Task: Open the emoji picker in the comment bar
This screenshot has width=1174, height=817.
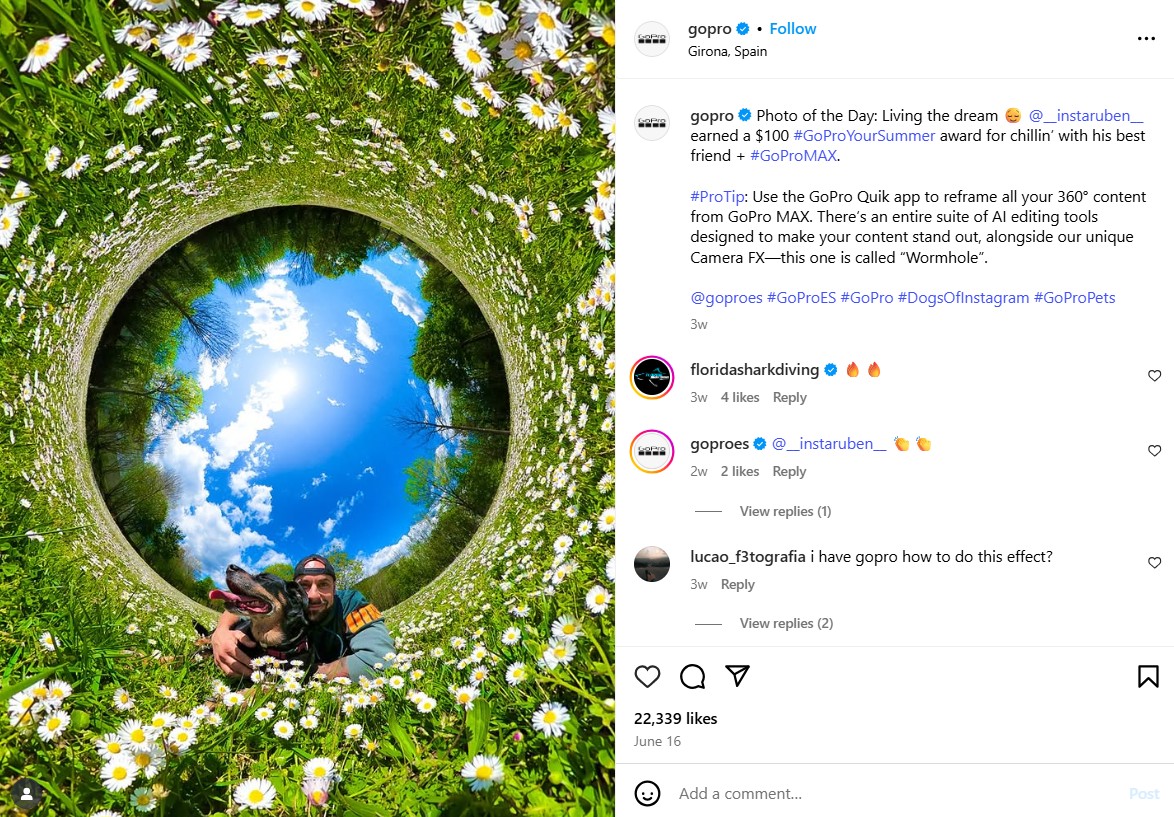Action: 648,793
